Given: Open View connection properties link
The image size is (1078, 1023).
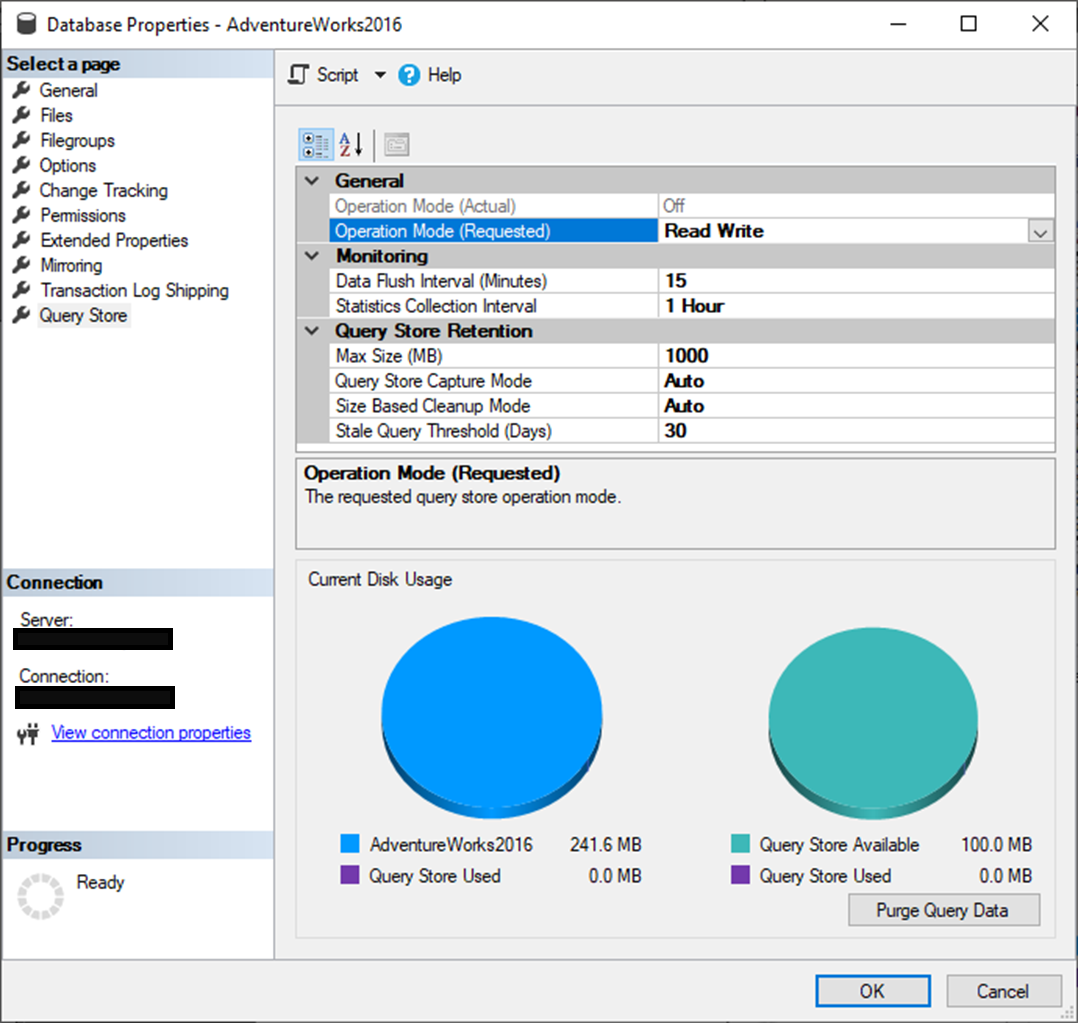Looking at the screenshot, I should tap(151, 733).
